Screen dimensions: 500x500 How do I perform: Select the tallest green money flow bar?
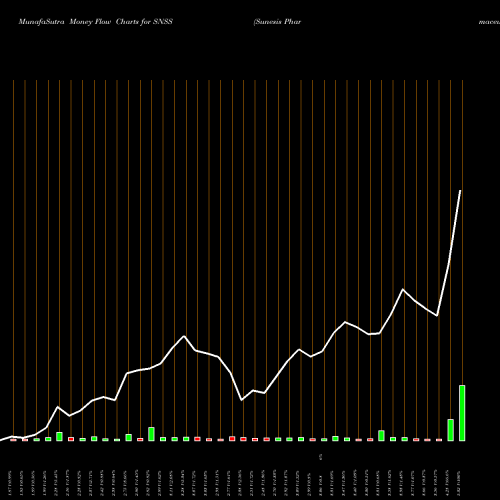(x=462, y=413)
